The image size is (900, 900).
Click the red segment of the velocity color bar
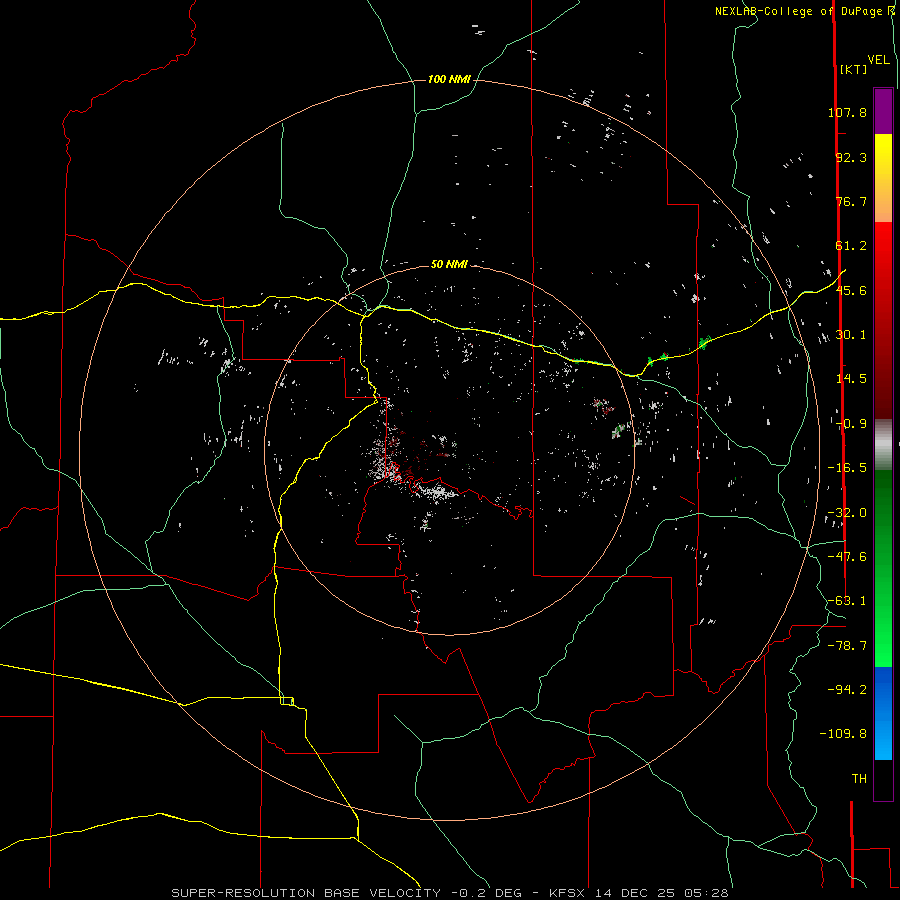(883, 320)
